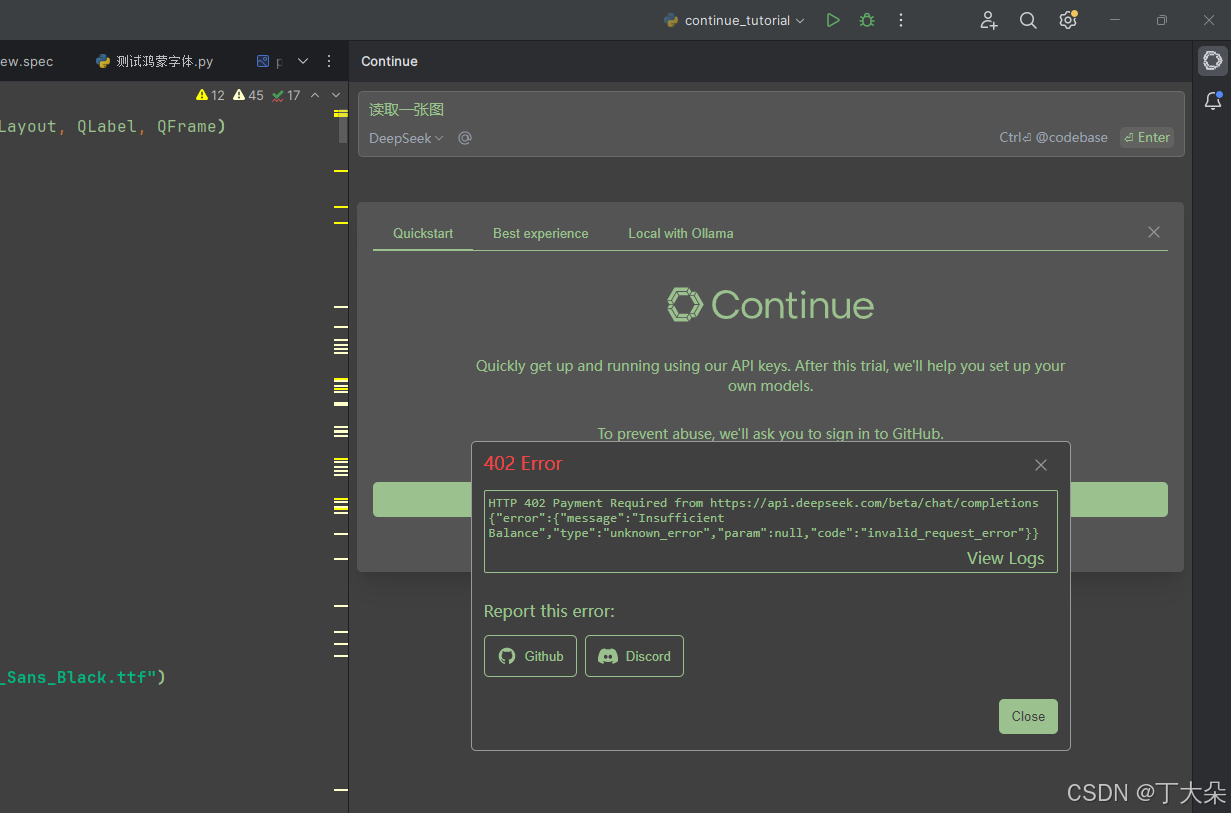This screenshot has height=813, width=1231.
Task: Open the DeepSeek model selector
Action: coord(406,138)
